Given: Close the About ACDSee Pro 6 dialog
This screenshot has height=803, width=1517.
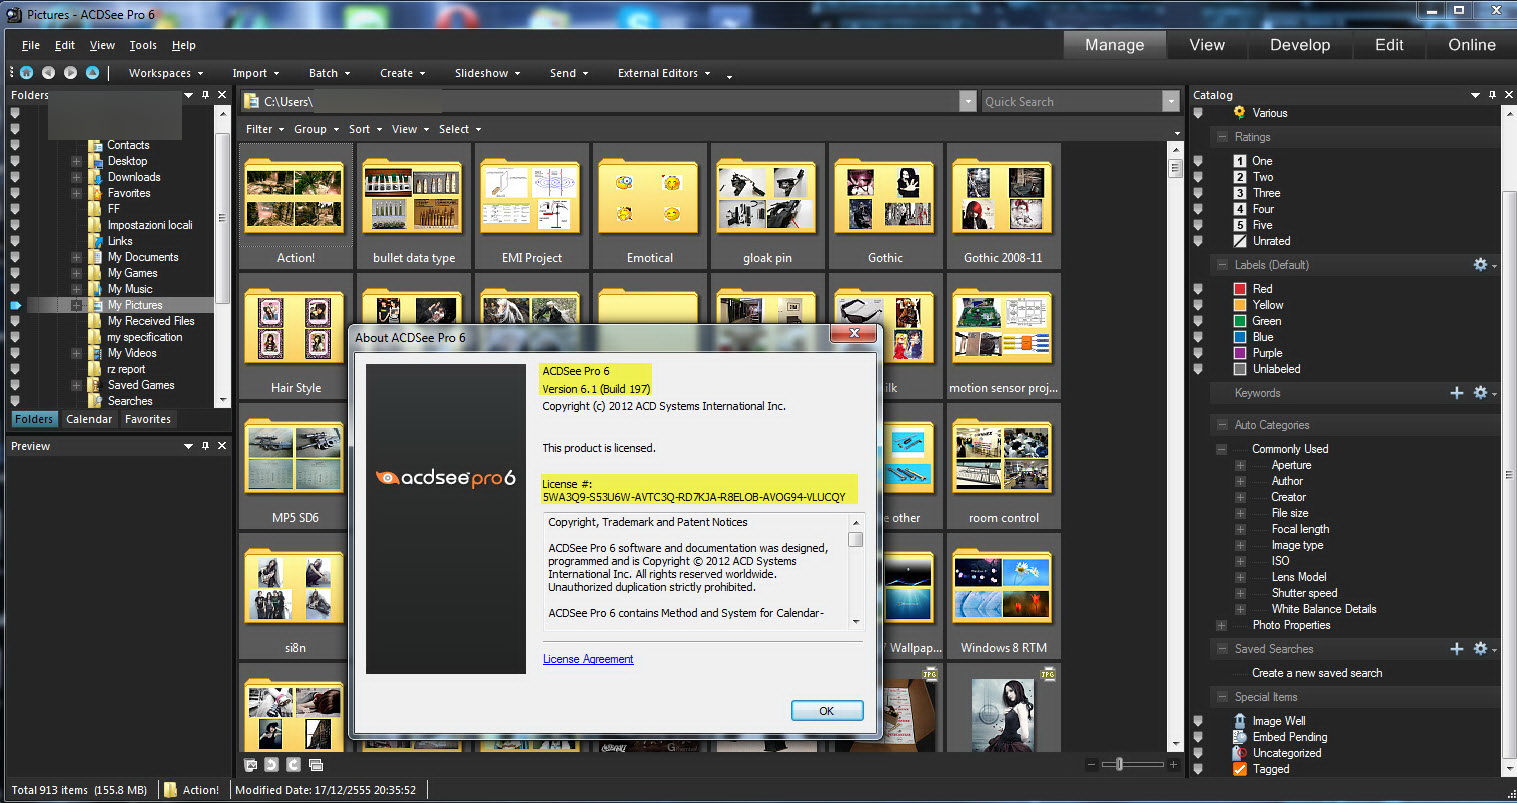Looking at the screenshot, I should coord(854,333).
